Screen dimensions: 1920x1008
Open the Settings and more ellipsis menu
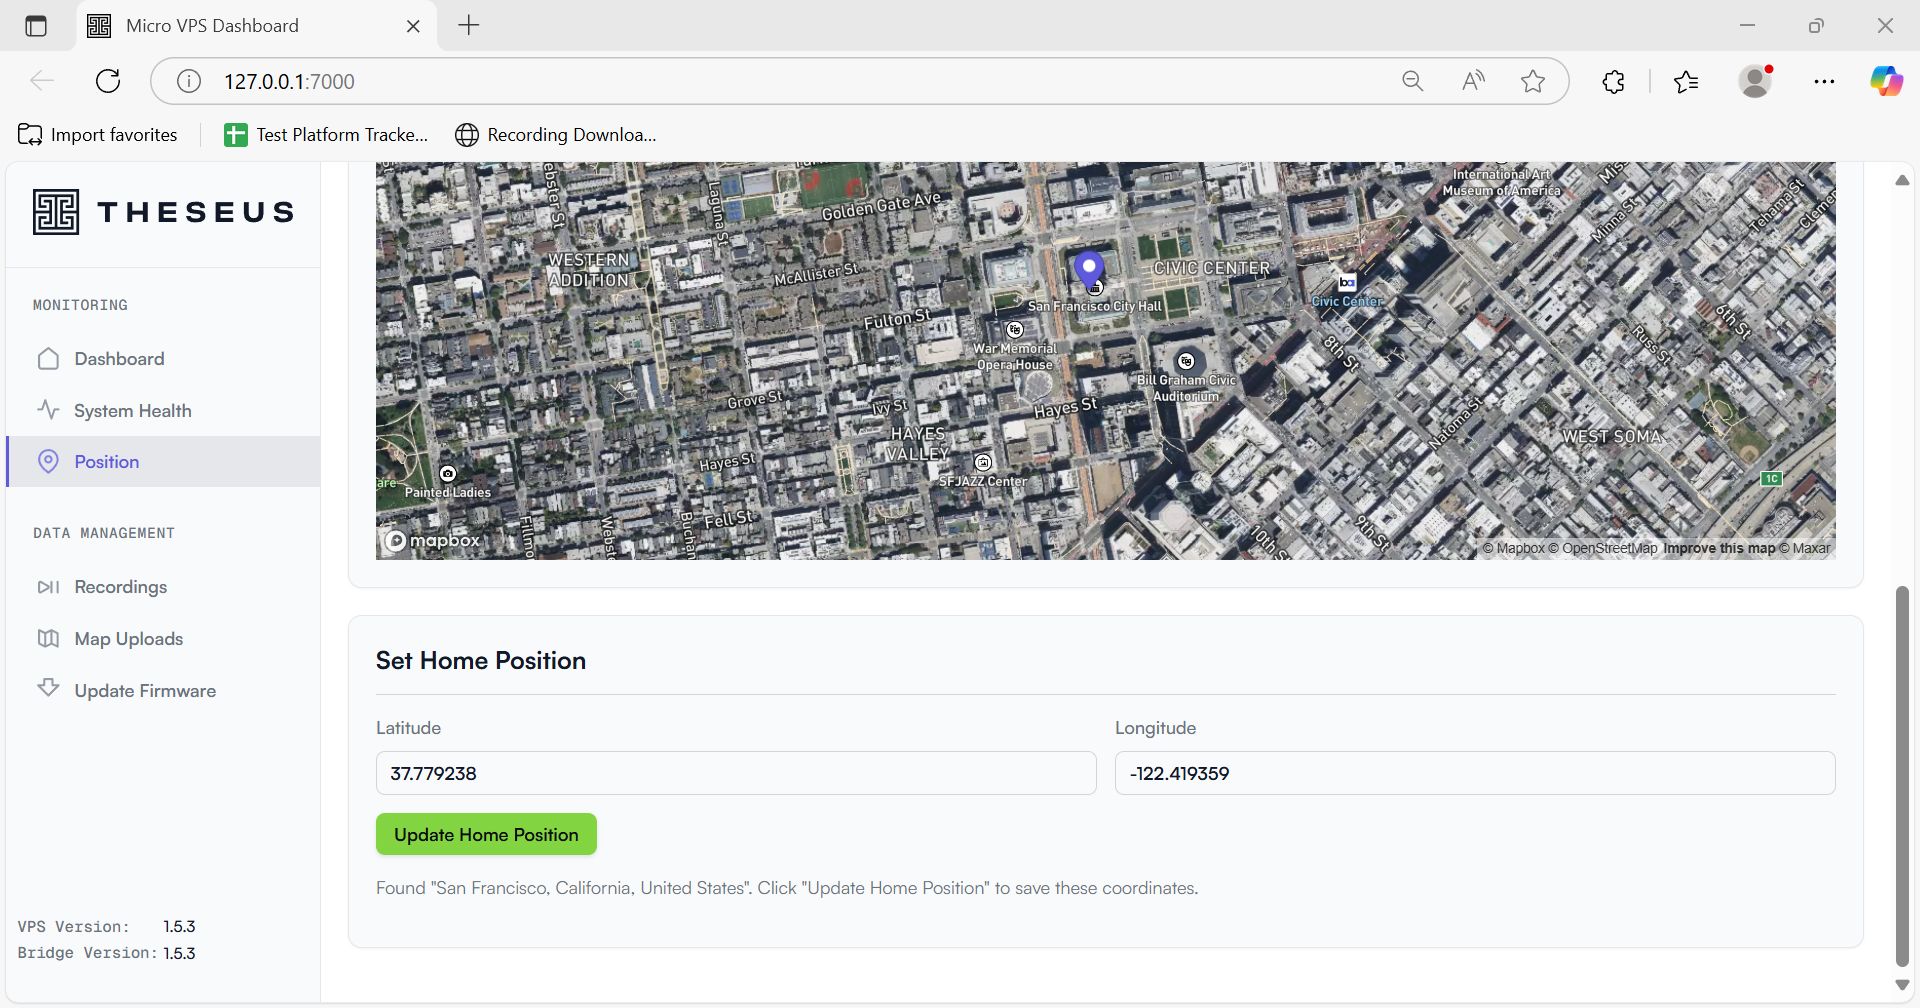click(1824, 81)
